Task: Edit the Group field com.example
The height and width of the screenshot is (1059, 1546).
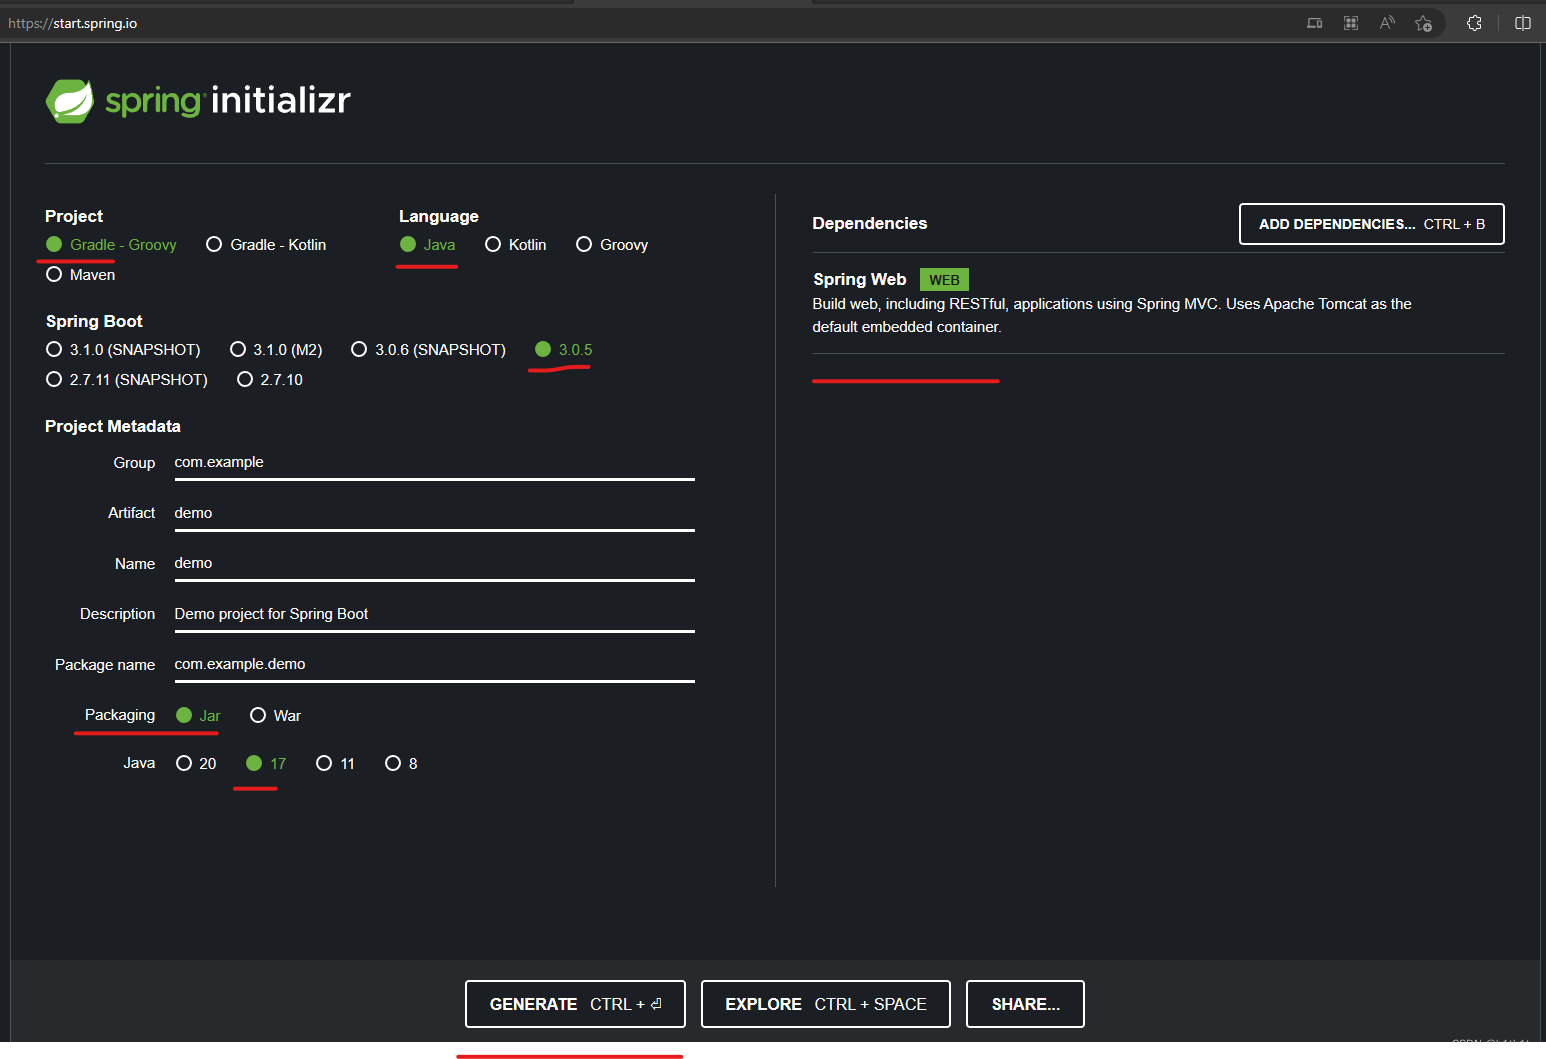Action: 434,463
